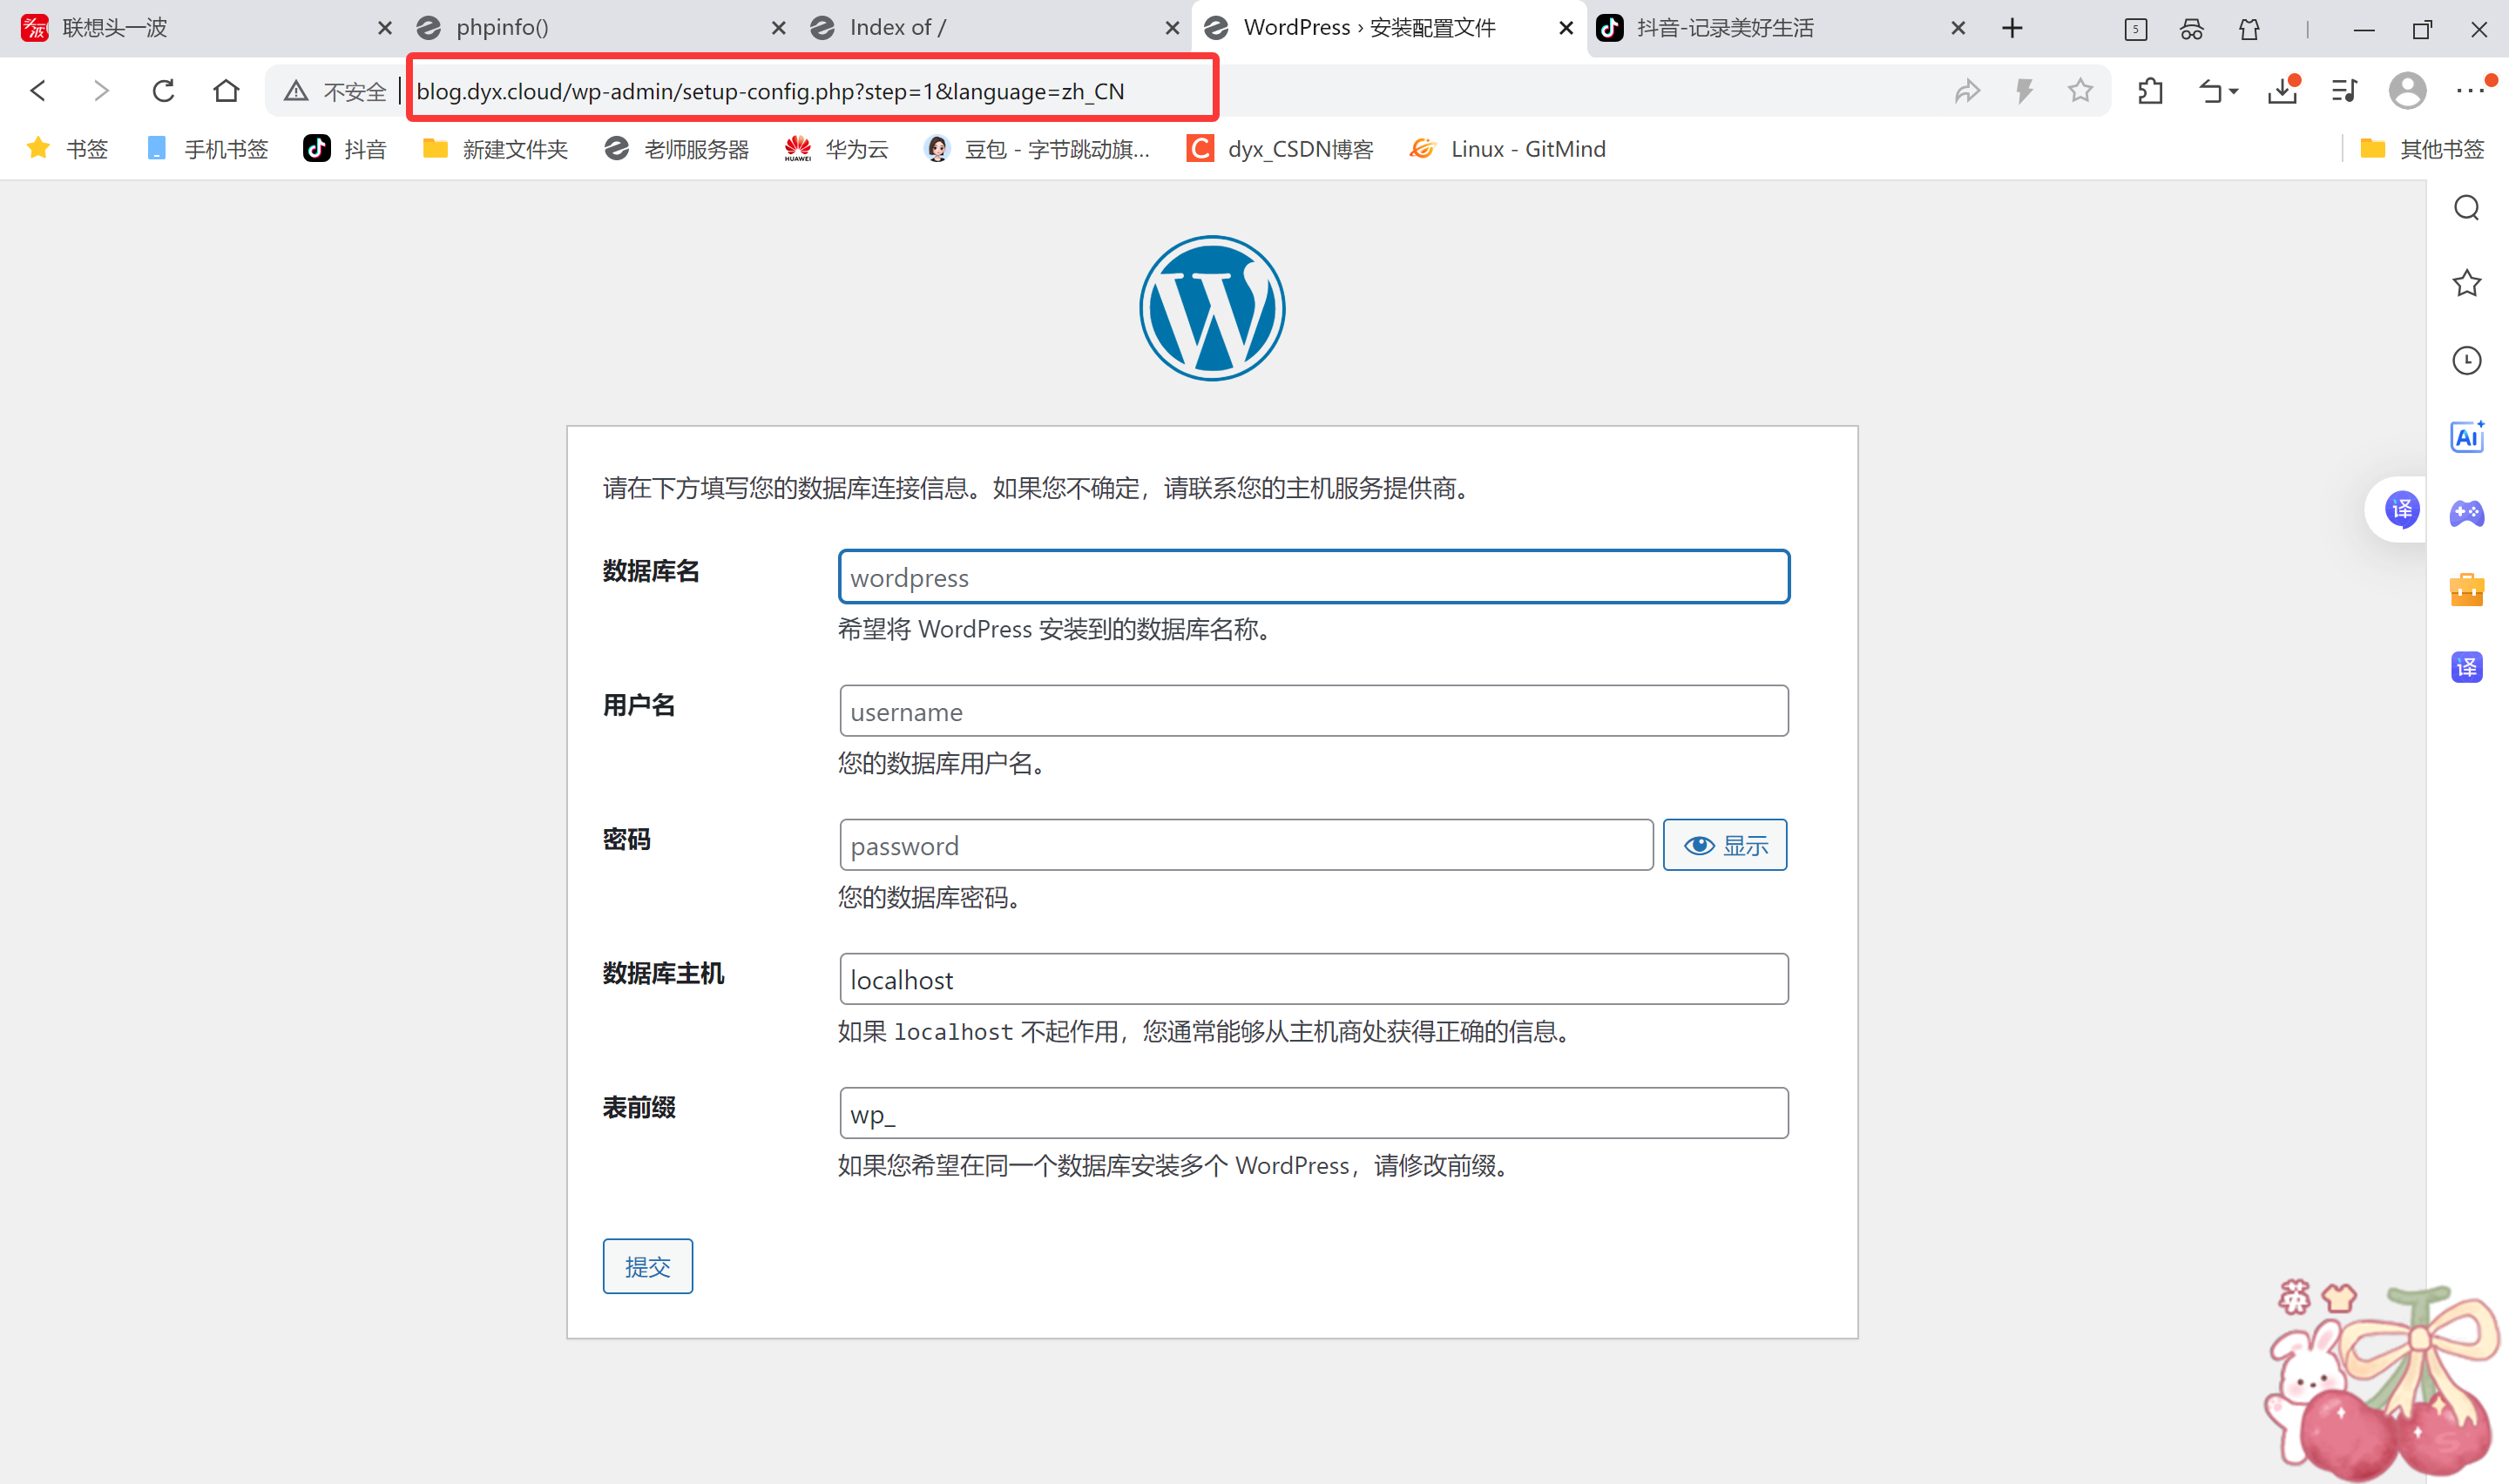Screen dimensions: 2509x1484
Task: Click the browser refresh icon
Action: [164, 91]
